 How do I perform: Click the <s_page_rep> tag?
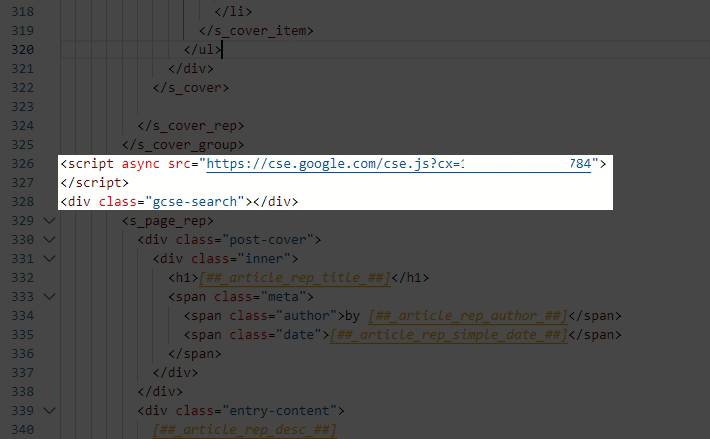[168, 221]
